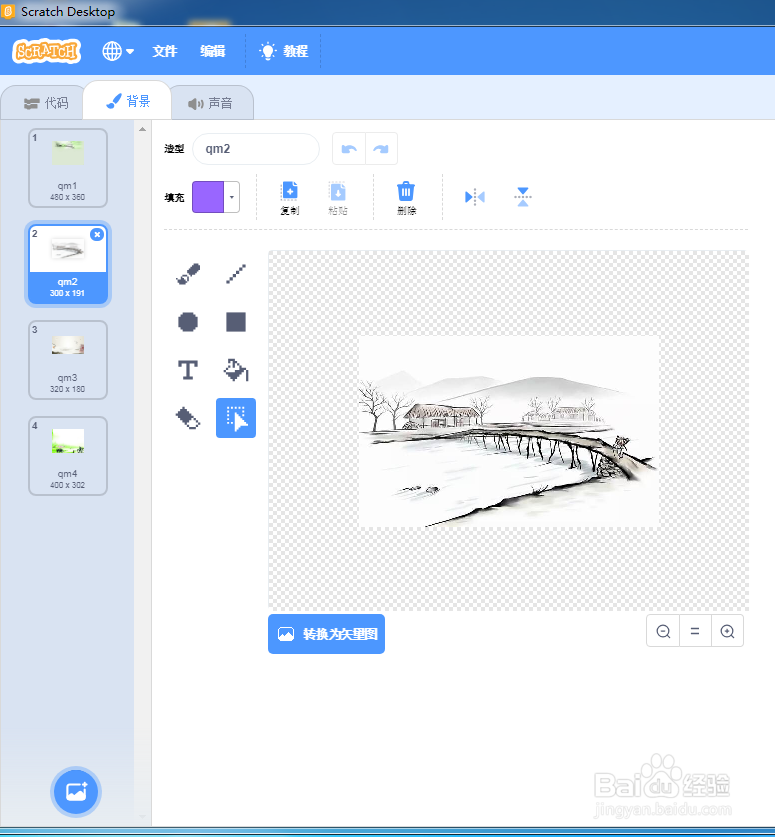
Task: Delete backdrop qm2 with its X button
Action: tap(97, 234)
